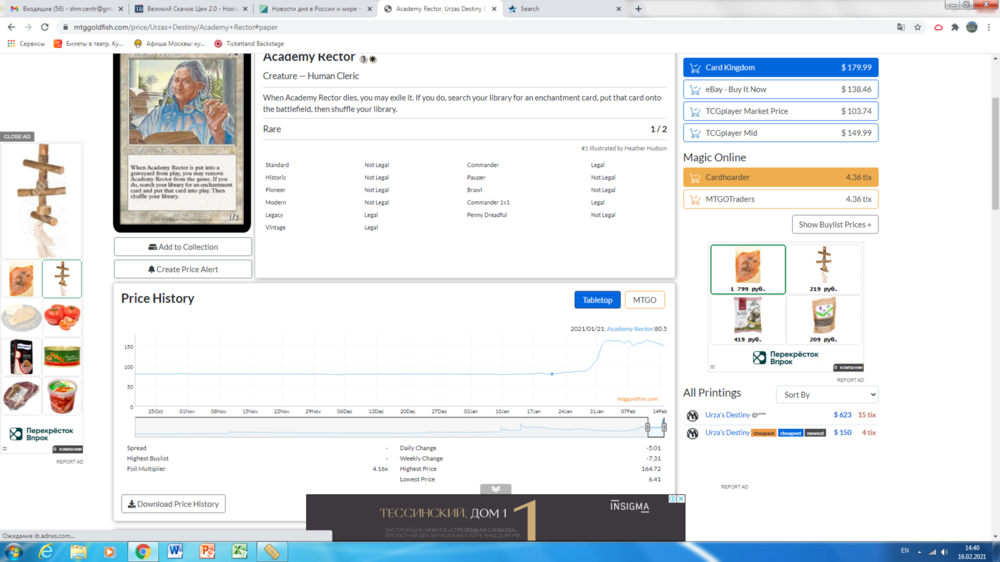Click the Card Kingdom shopping cart icon
This screenshot has width=1000, height=562.
click(x=695, y=68)
